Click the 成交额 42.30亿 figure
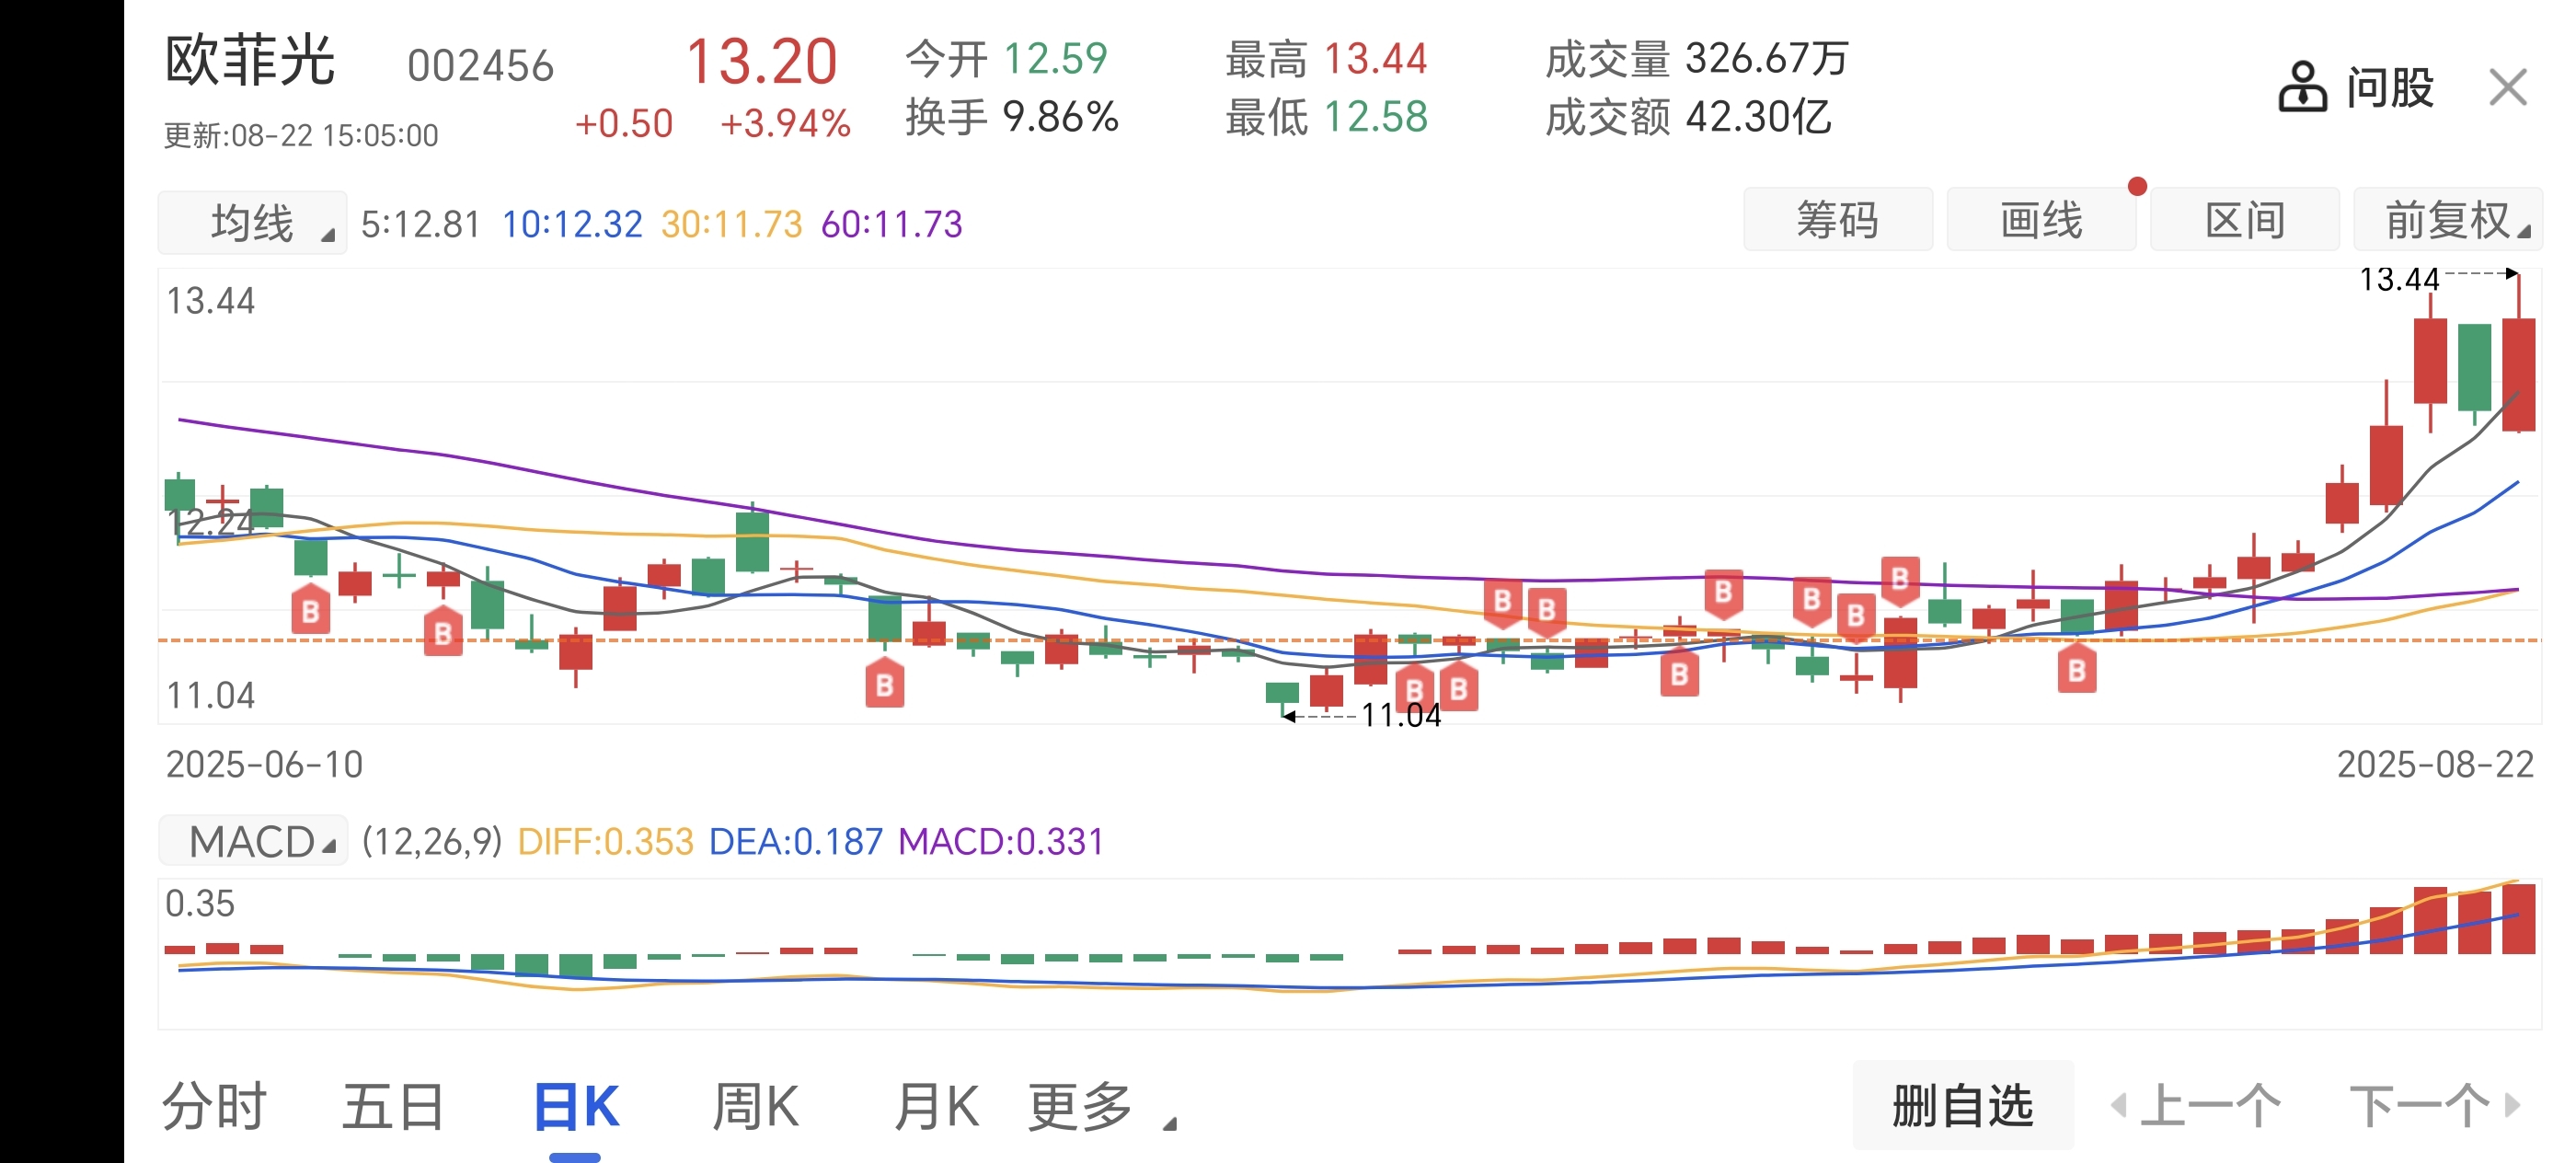Screen dimensions: 2576x1163 [x=1688, y=117]
